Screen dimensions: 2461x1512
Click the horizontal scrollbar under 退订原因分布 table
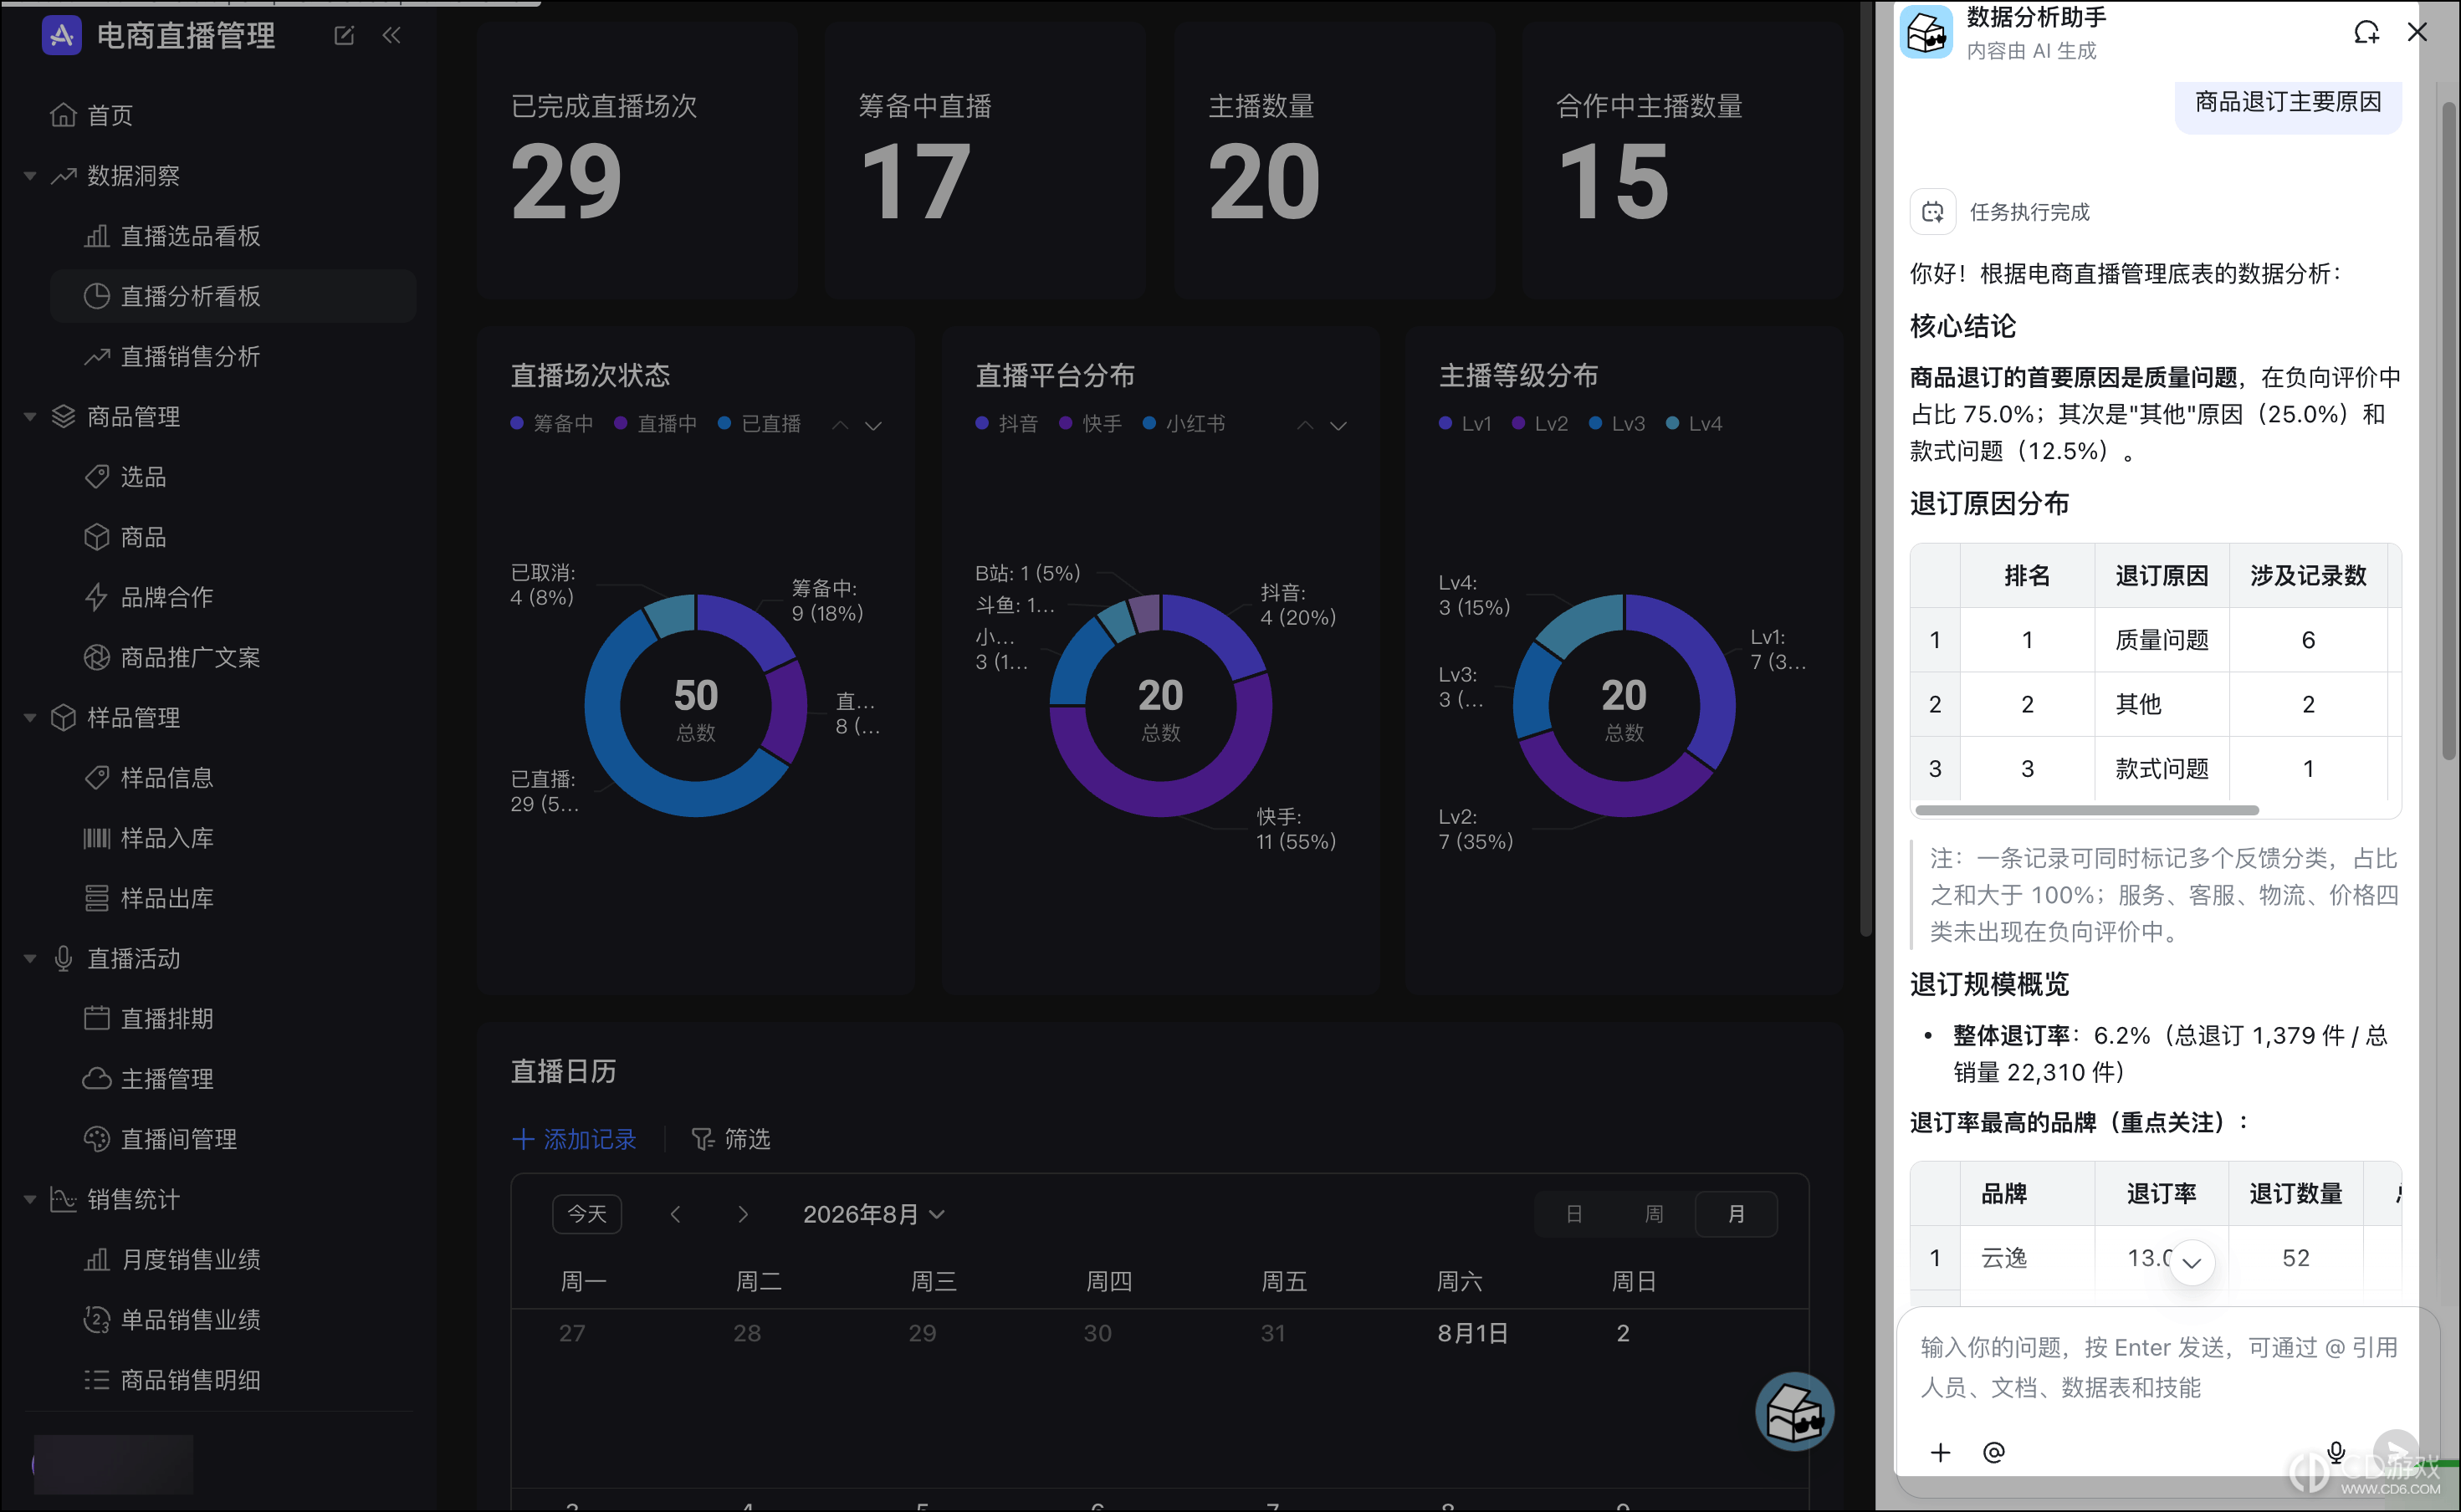click(x=2086, y=810)
